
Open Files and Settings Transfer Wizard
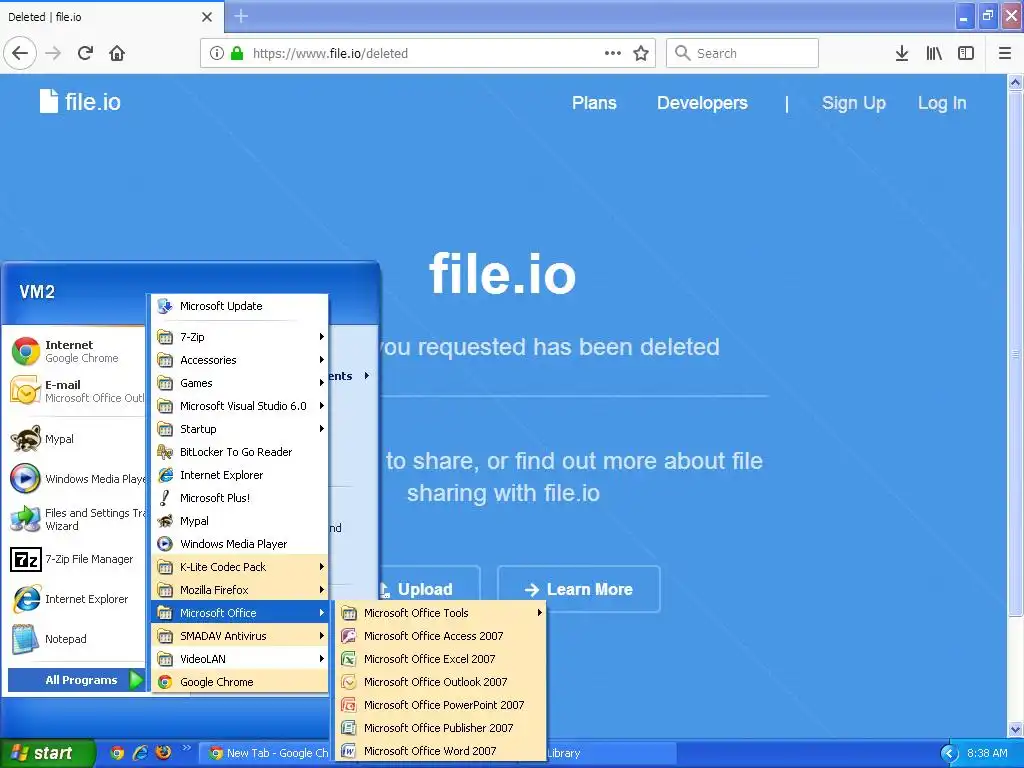[x=76, y=519]
